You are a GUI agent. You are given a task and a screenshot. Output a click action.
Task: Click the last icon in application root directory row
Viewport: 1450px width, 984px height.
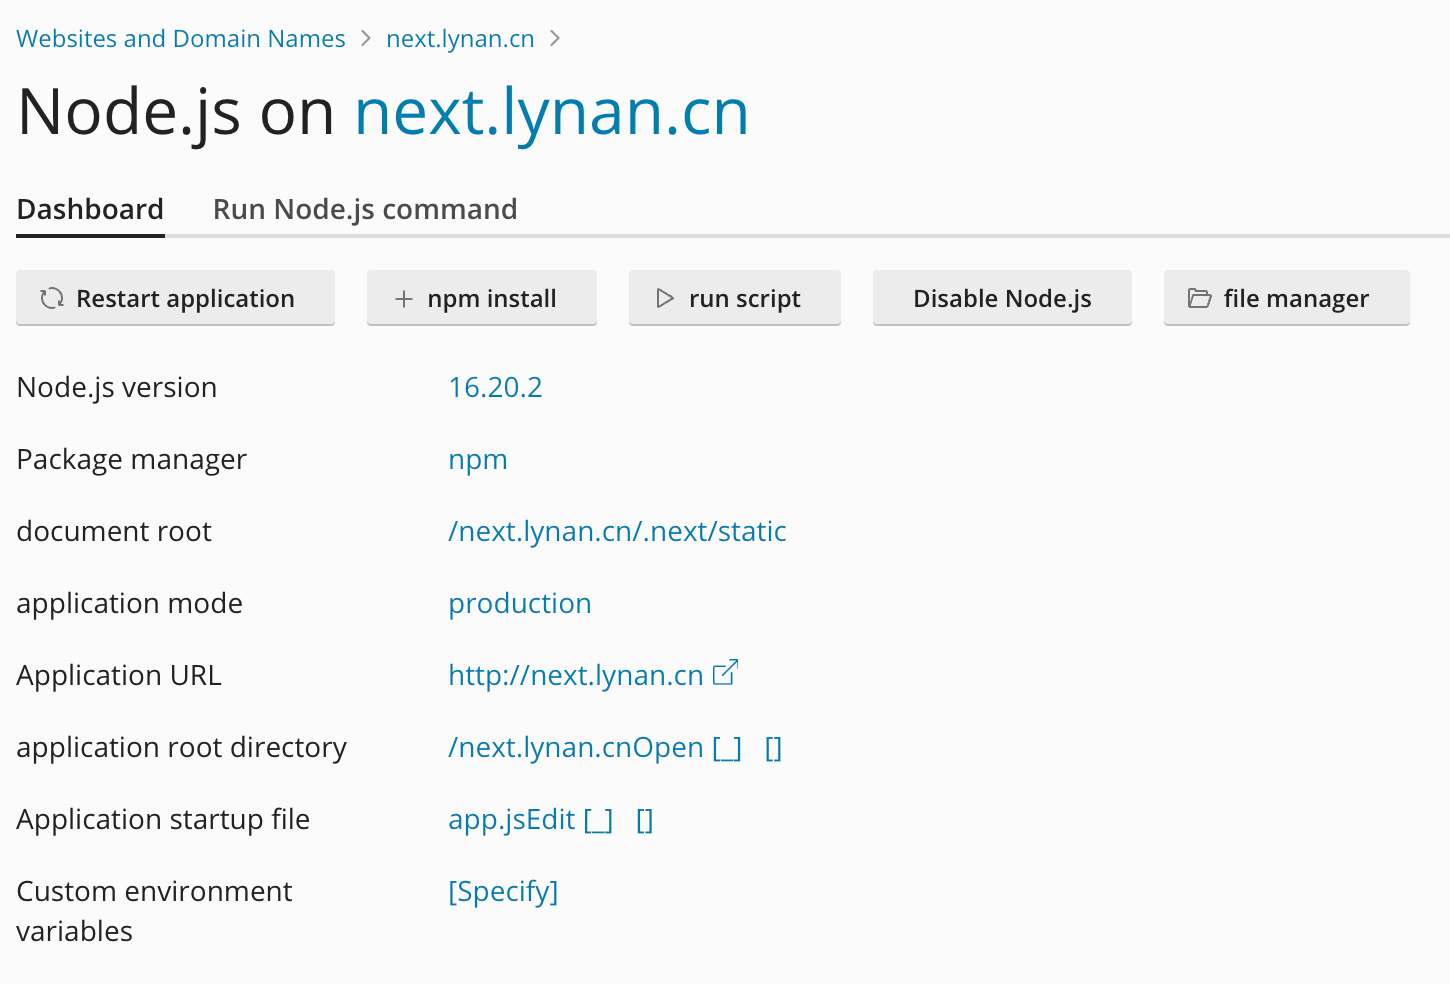(x=773, y=748)
